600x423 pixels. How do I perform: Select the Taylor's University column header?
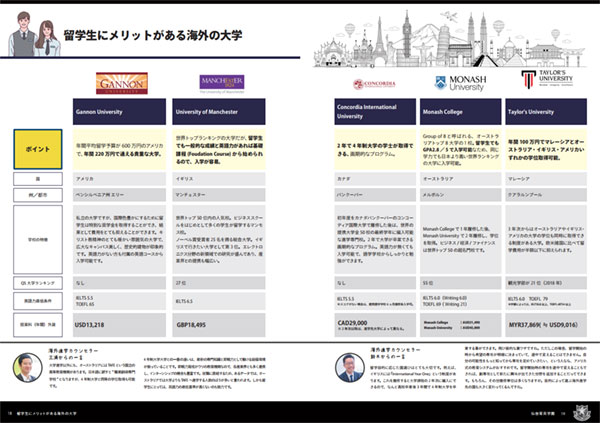(546, 112)
